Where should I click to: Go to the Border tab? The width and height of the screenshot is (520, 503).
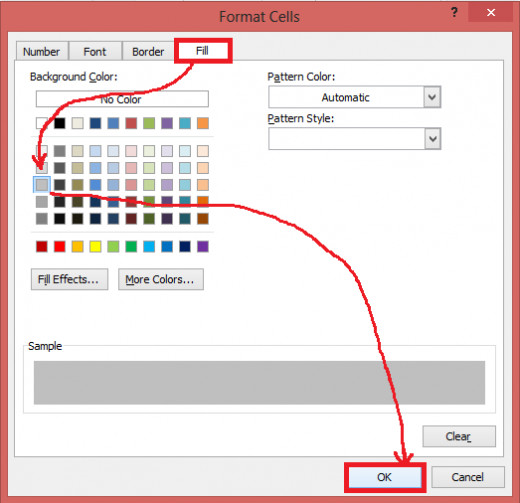(148, 52)
